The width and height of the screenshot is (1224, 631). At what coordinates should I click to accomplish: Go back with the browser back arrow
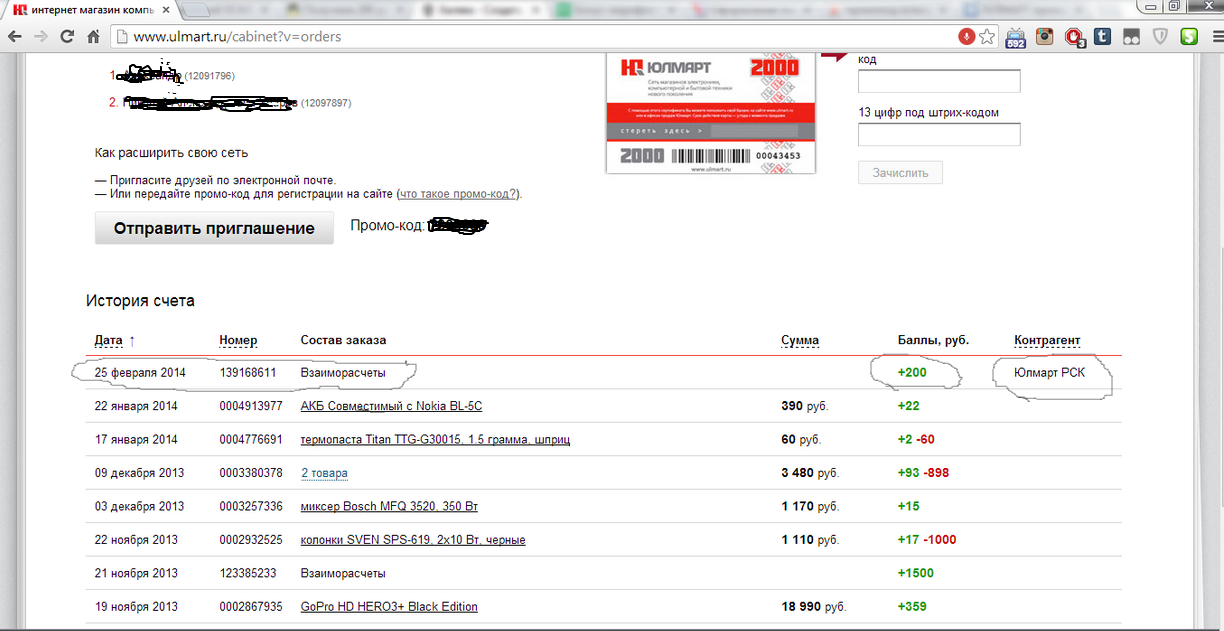pos(15,37)
